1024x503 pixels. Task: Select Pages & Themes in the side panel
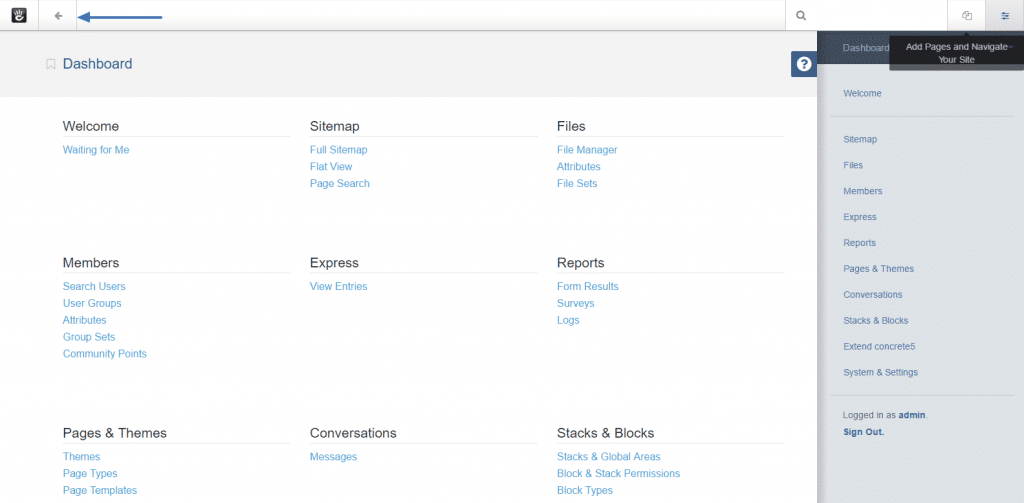point(878,269)
